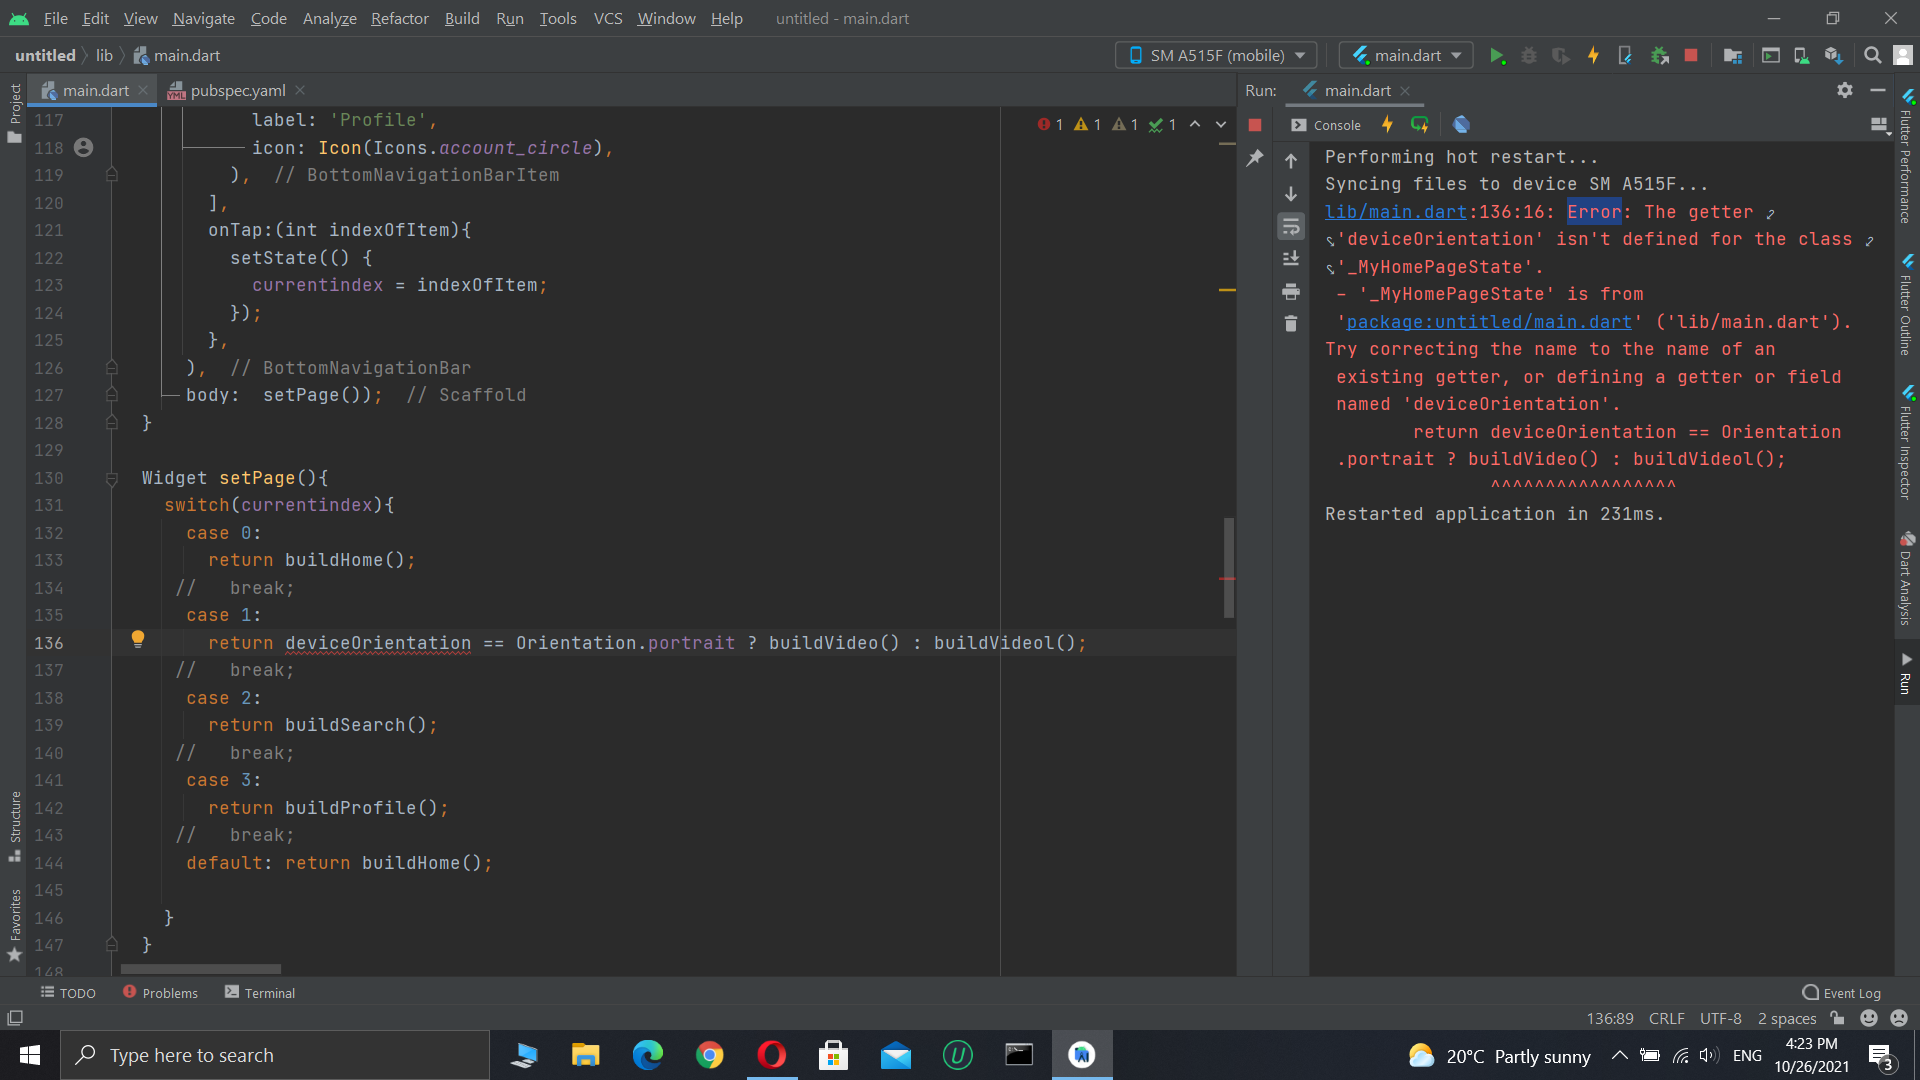Open the Problems tool window tab
1920x1080 pixels.
[160, 993]
